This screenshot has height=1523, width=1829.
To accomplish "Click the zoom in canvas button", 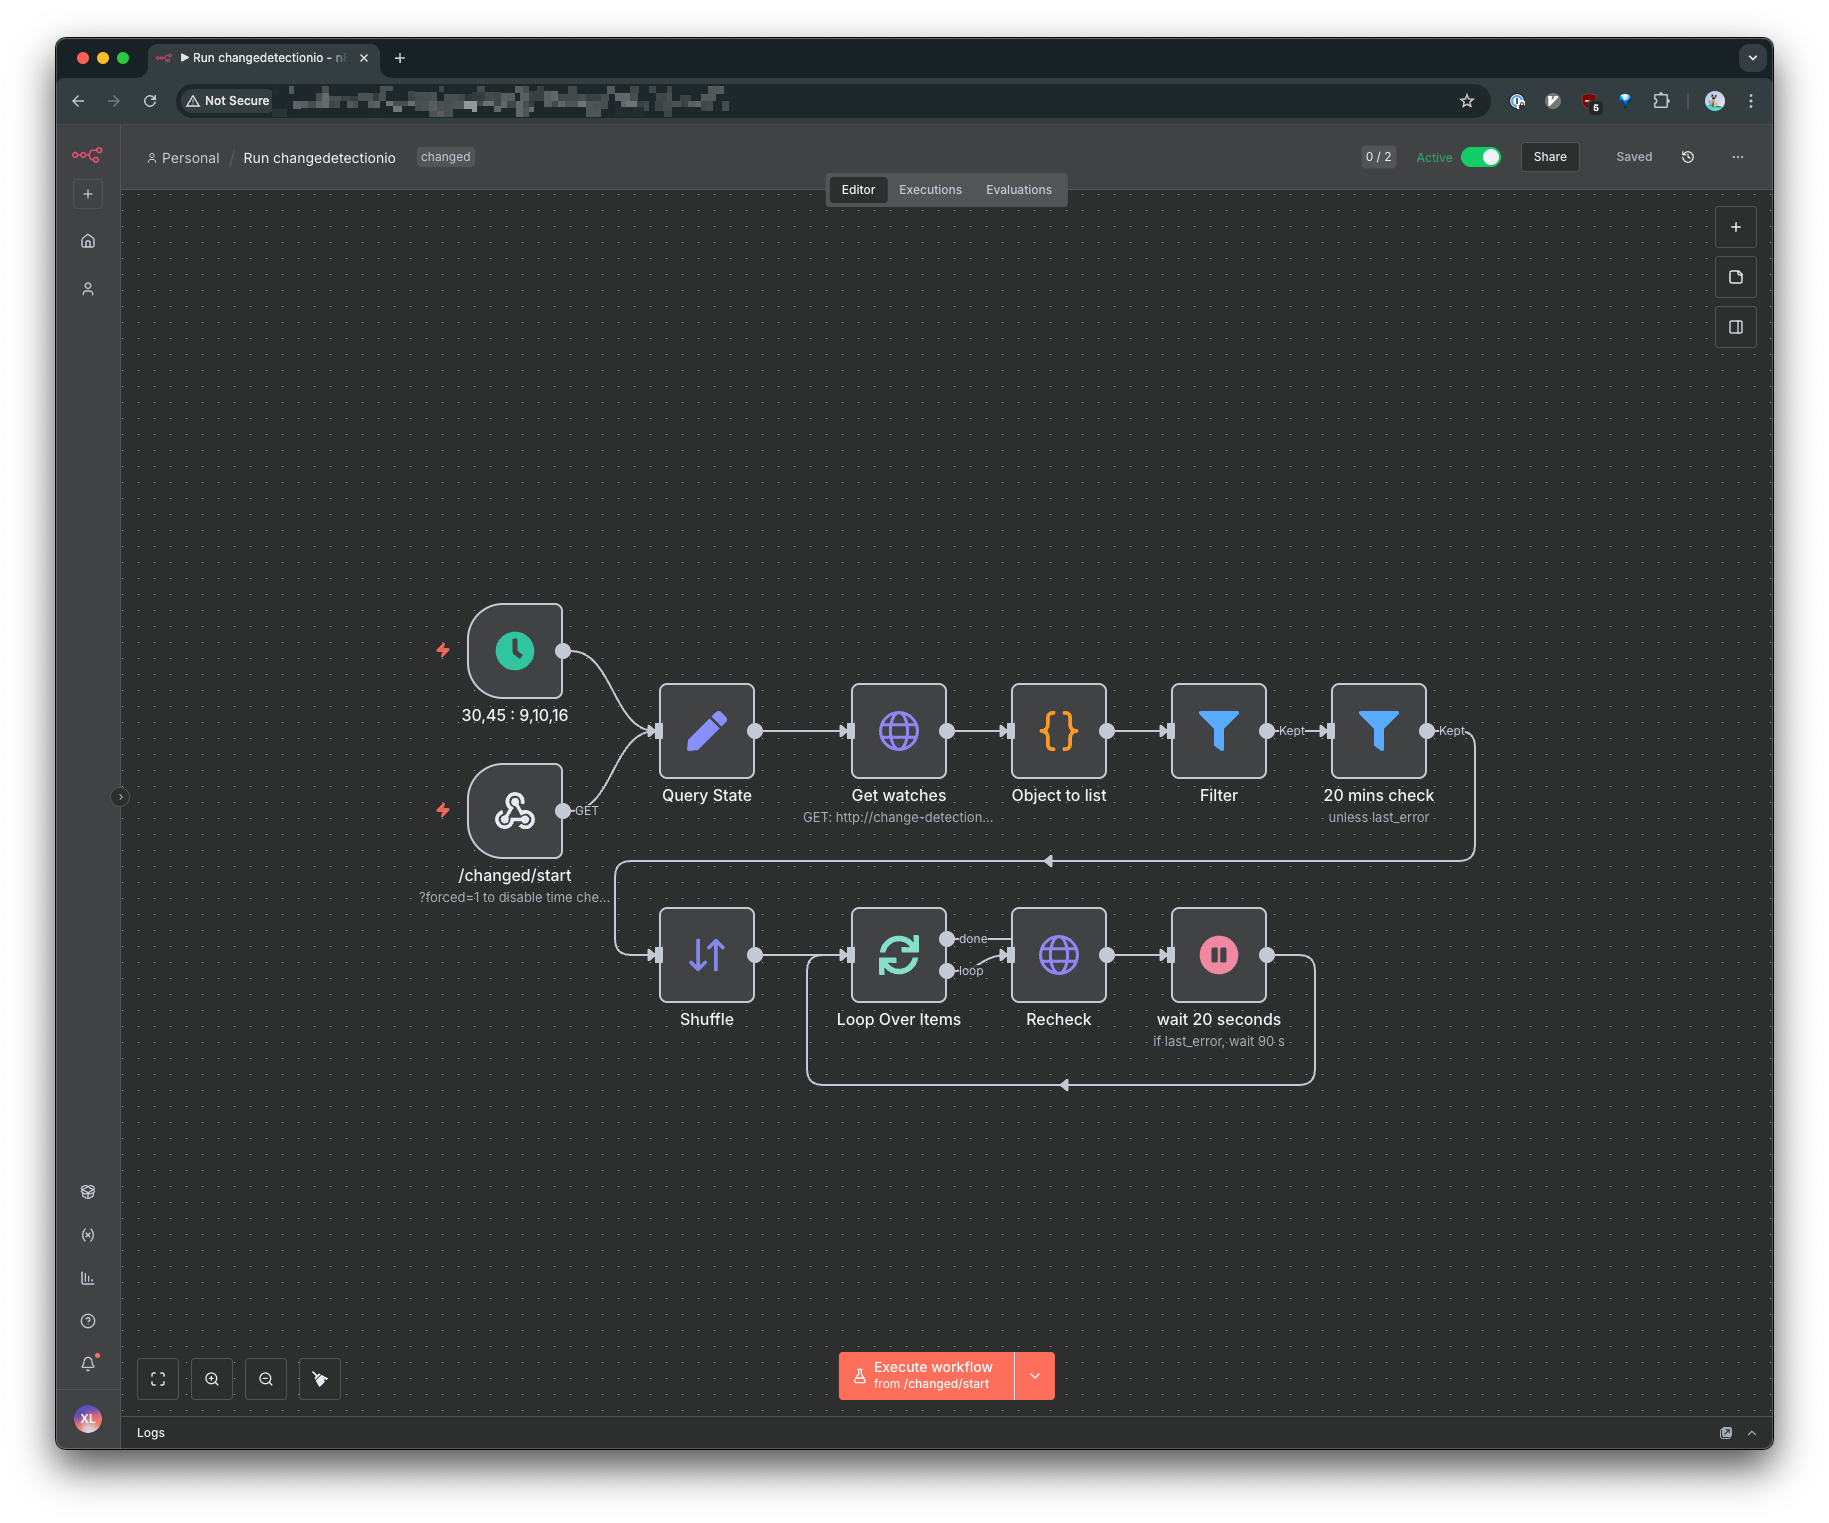I will tap(212, 1379).
